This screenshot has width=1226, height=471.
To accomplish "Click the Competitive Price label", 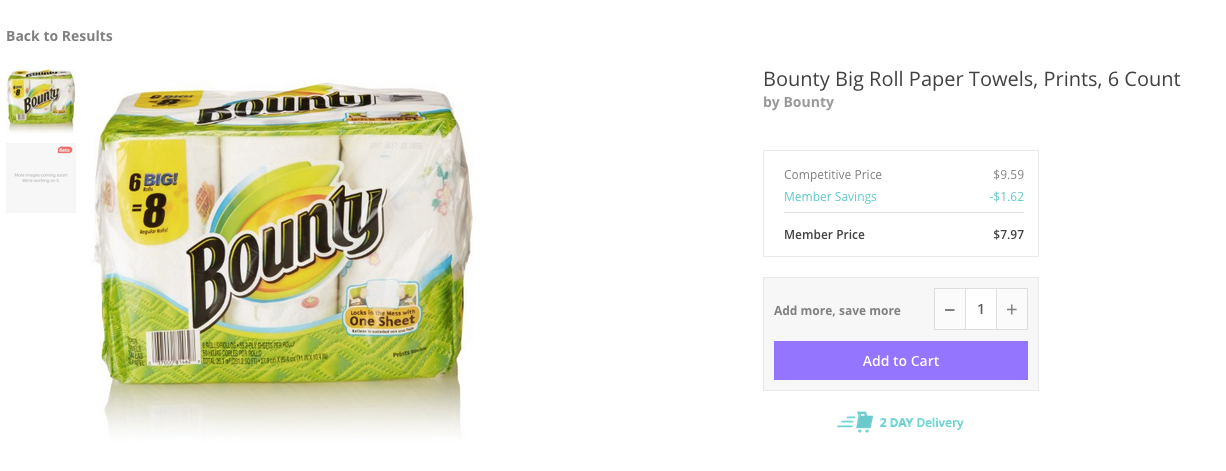I will (833, 175).
